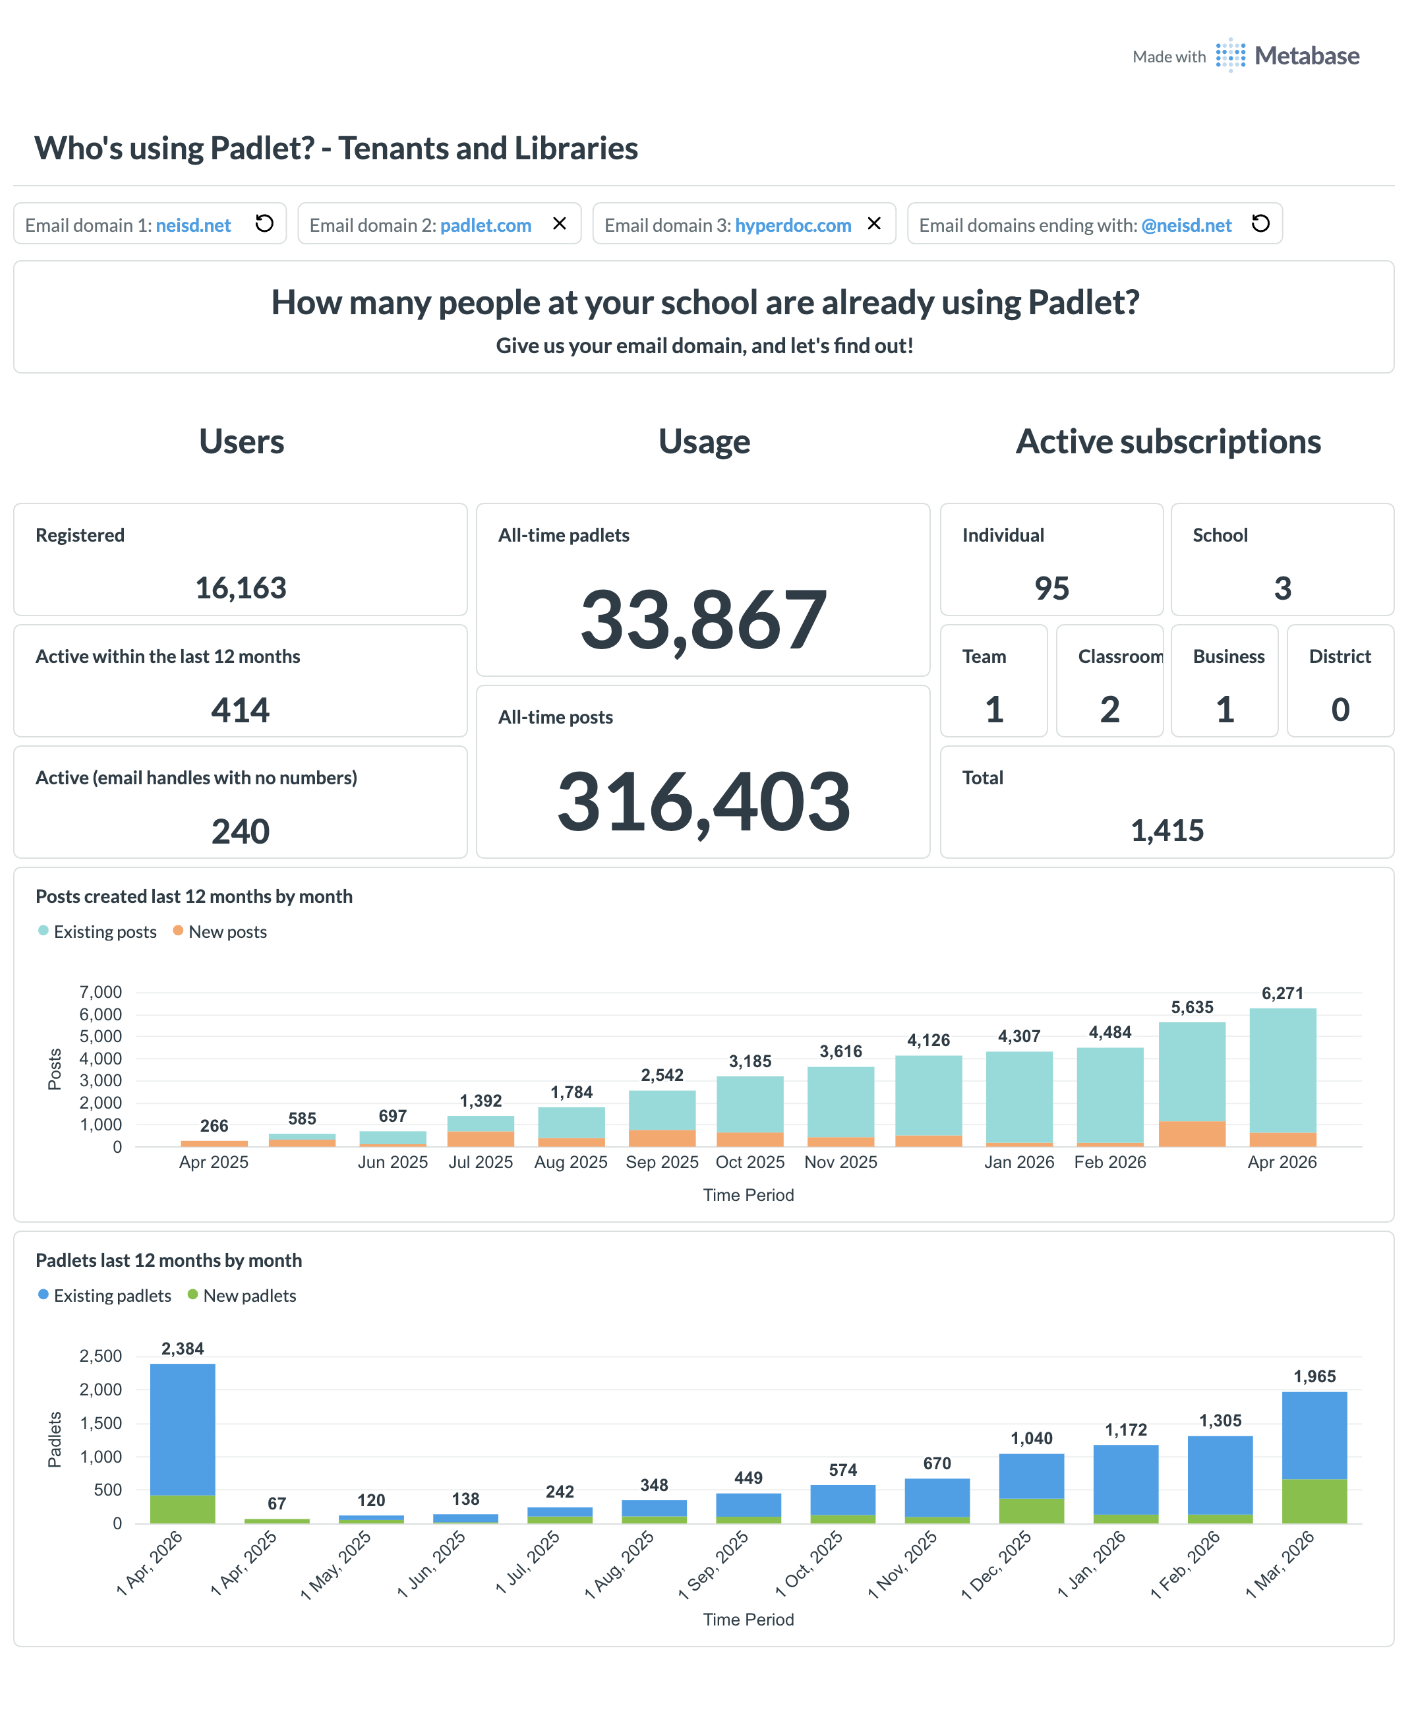Remove the hyperdoc.com filter using X

tap(874, 224)
